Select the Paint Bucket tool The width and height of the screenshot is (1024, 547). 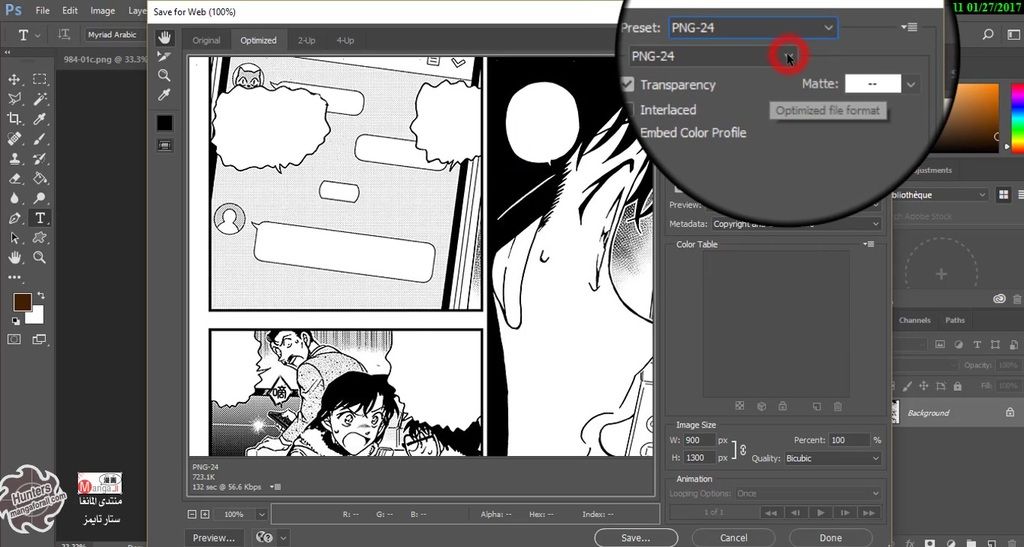pos(40,178)
